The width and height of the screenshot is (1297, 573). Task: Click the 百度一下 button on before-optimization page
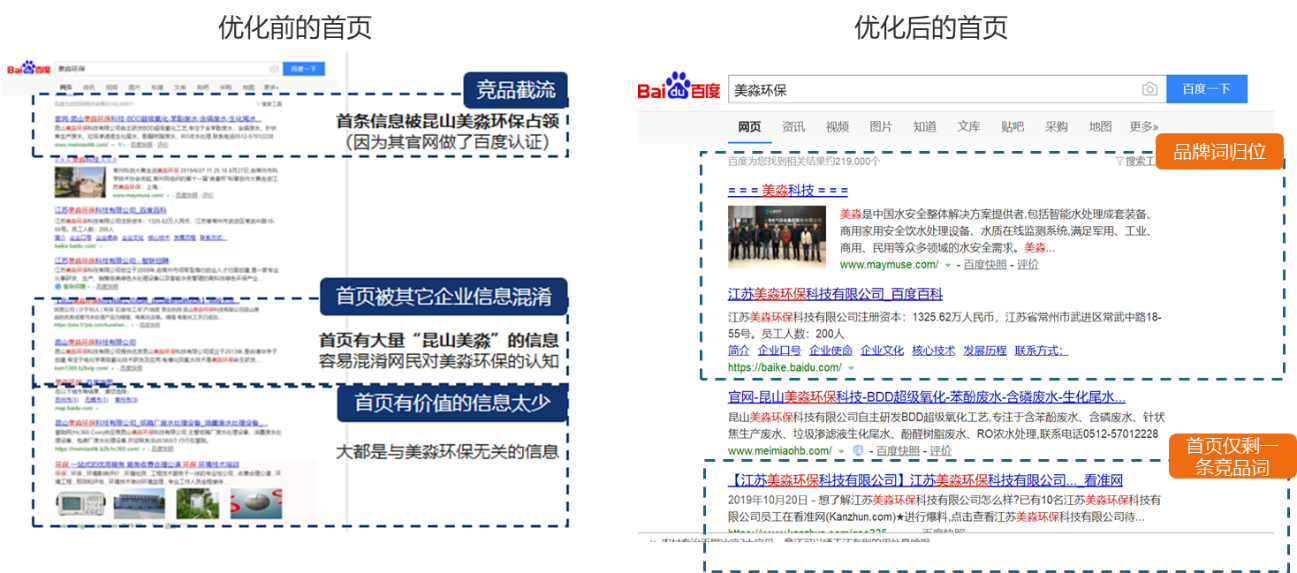(x=304, y=69)
